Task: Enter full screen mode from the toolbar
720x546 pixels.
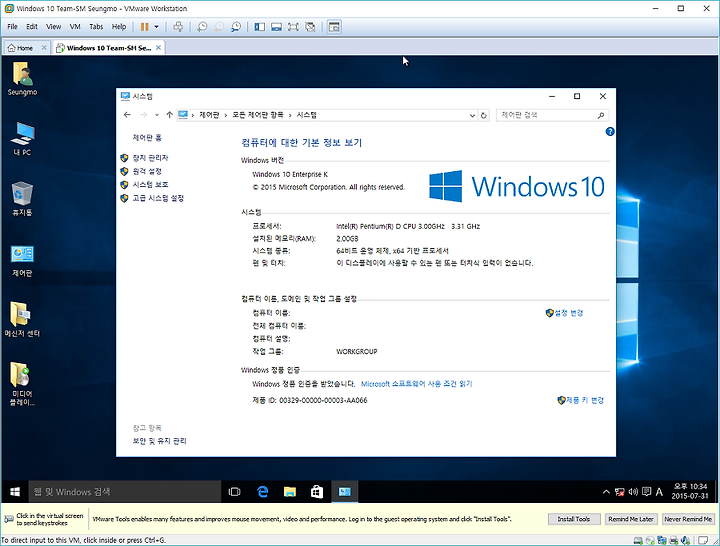Action: point(293,27)
